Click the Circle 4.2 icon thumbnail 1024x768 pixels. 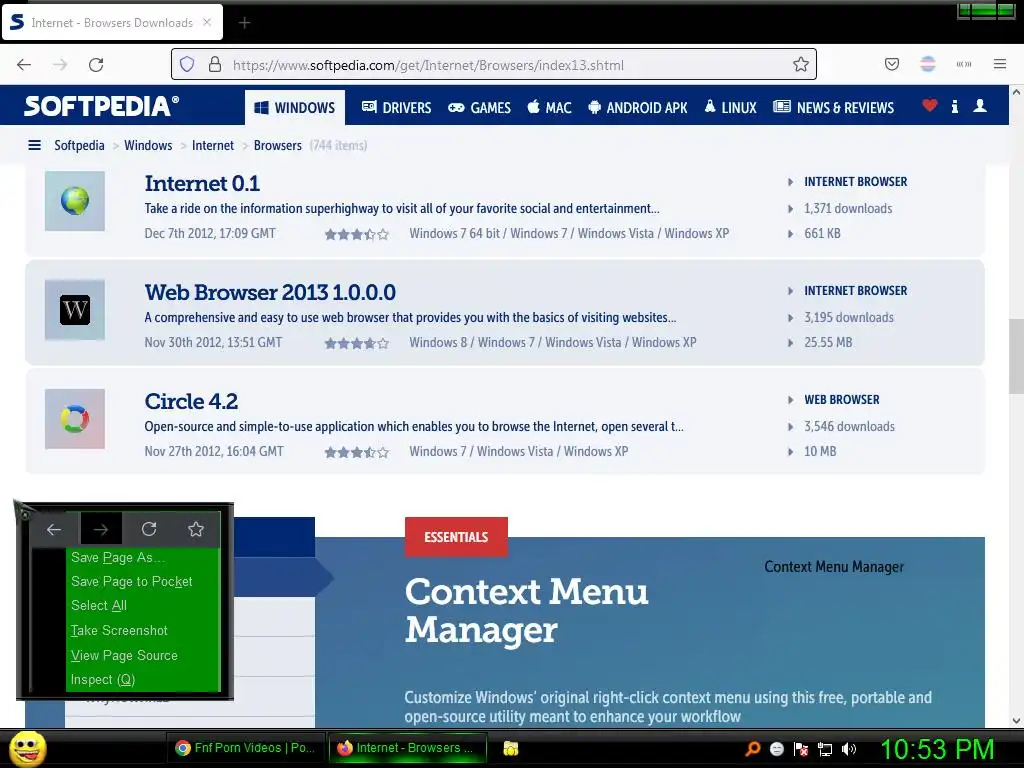[x=74, y=419]
